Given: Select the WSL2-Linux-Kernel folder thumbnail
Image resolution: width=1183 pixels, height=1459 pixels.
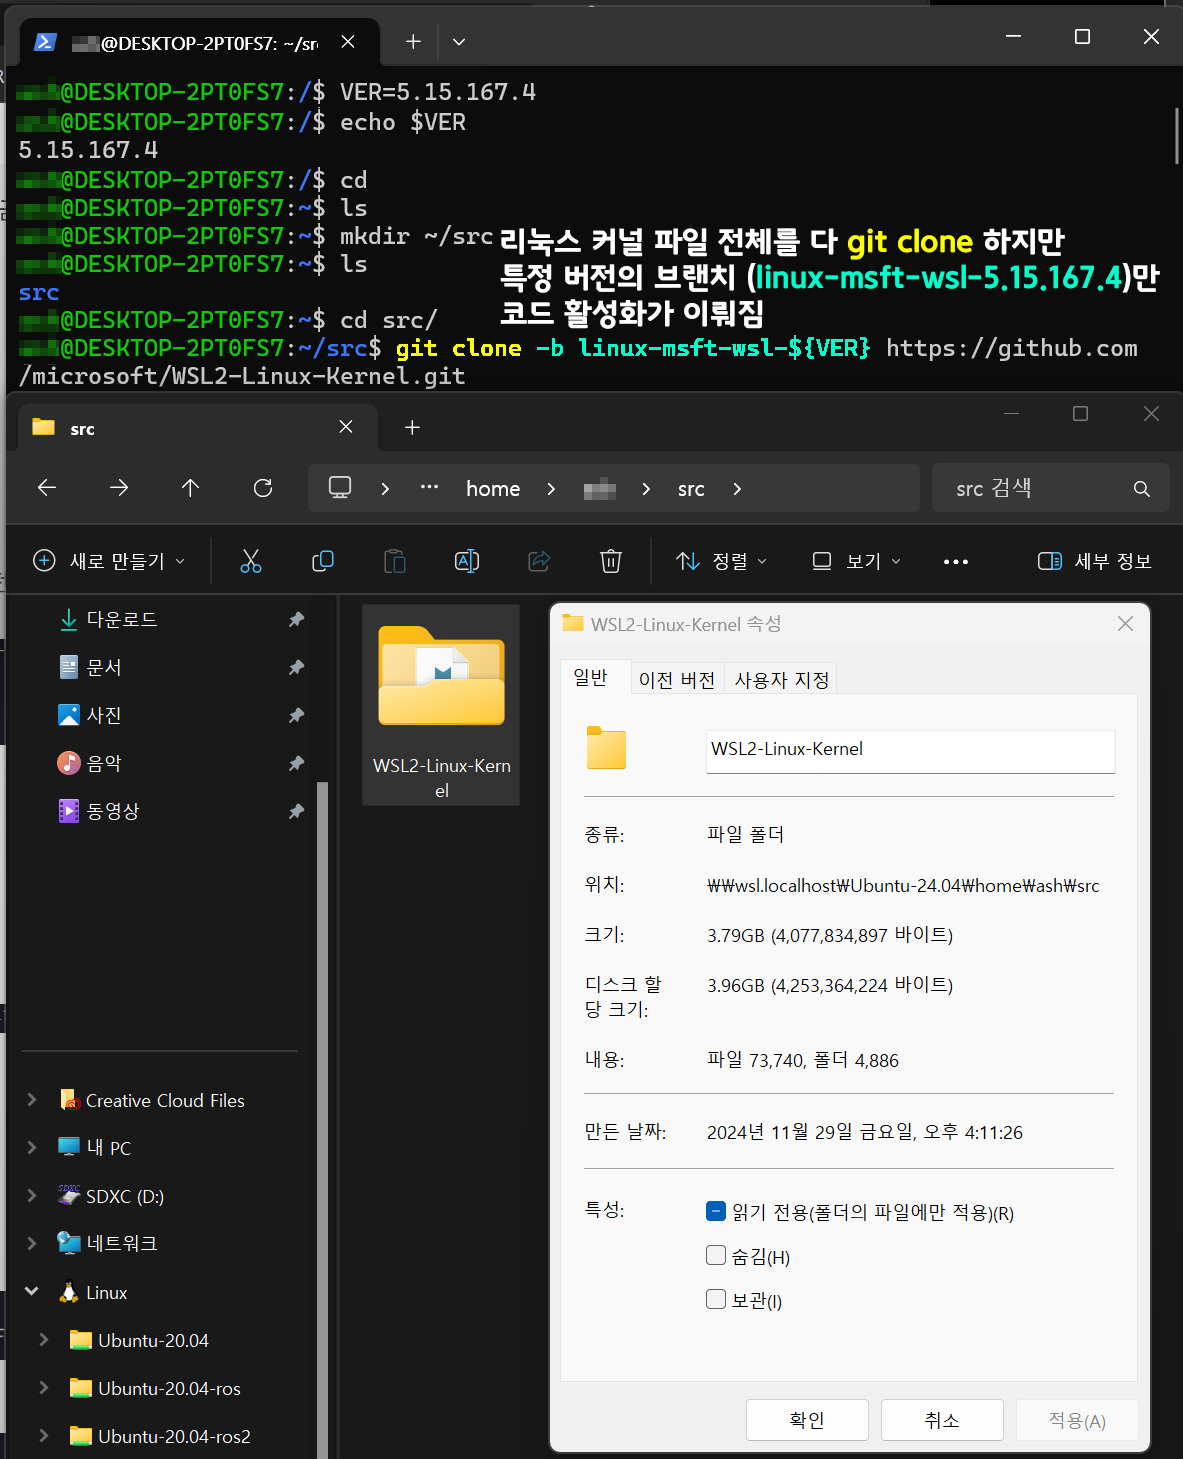Looking at the screenshot, I should click(441, 705).
